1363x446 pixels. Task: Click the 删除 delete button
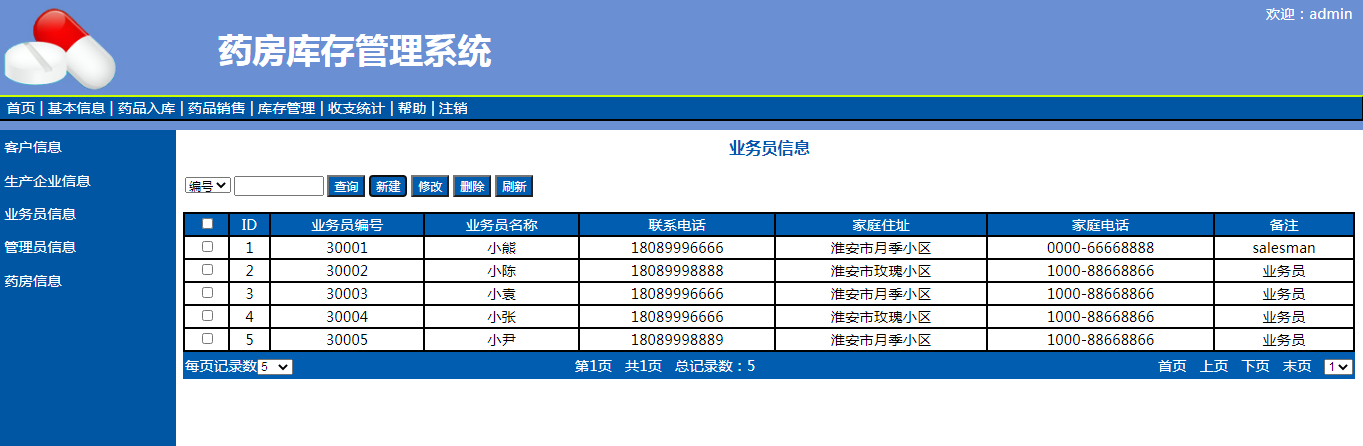tap(472, 186)
